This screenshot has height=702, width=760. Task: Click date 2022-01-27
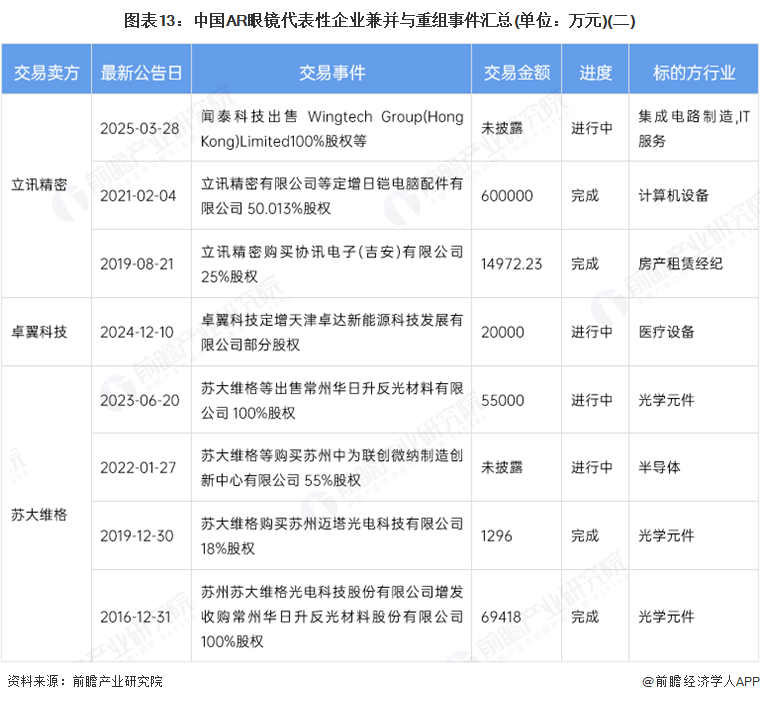(138, 468)
